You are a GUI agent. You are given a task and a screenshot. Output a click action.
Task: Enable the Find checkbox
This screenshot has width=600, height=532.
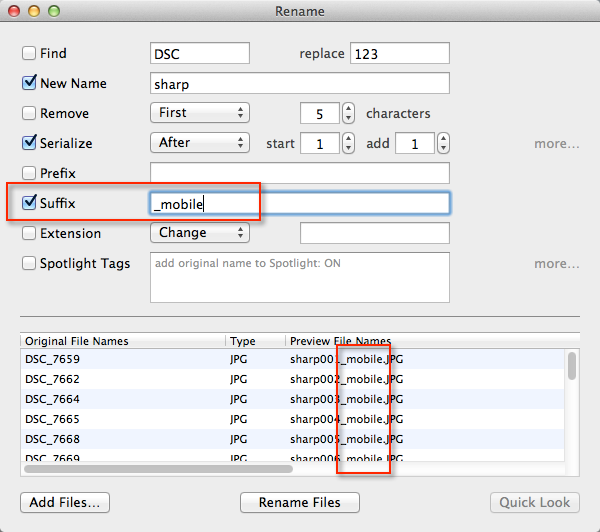click(x=29, y=53)
